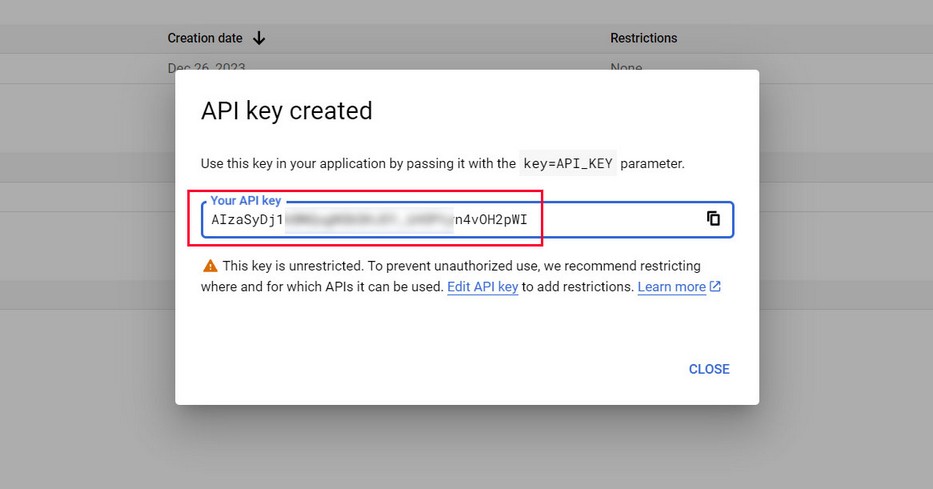Screen dimensions: 933x489
Task: Click the "API key created" dialog title
Action: pyautogui.click(x=287, y=111)
